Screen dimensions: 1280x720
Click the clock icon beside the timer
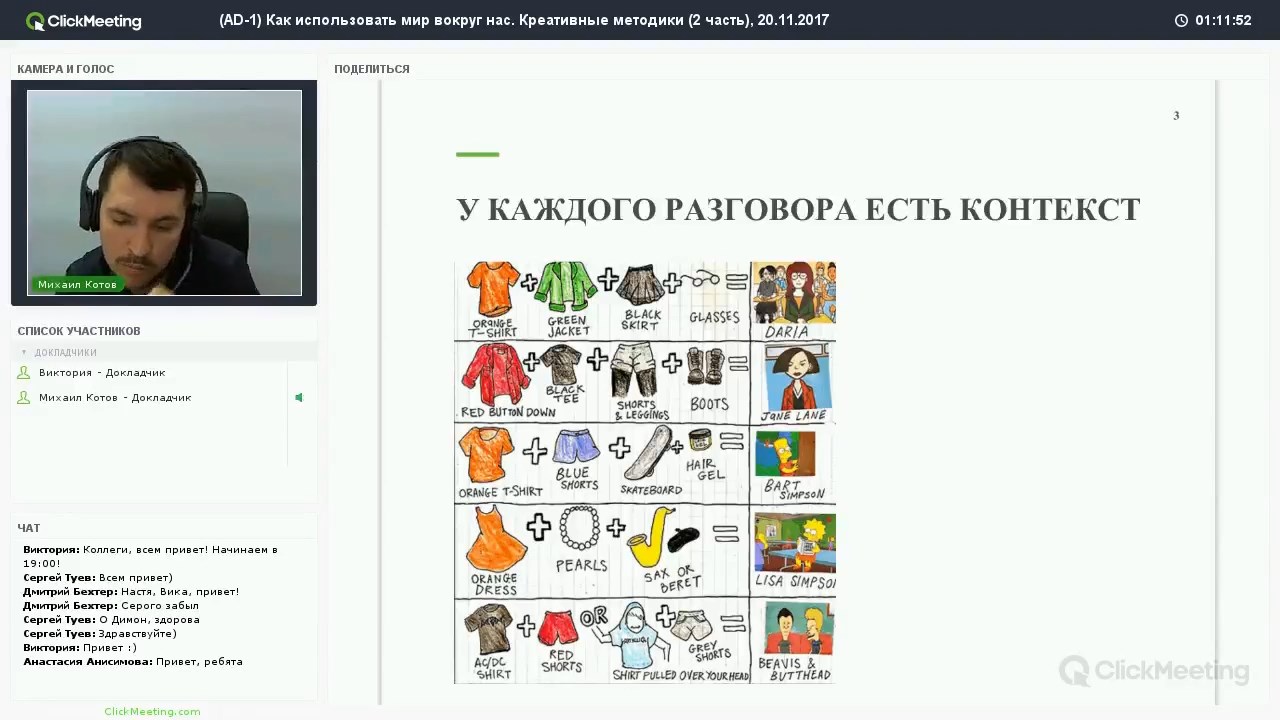[x=1181, y=20]
